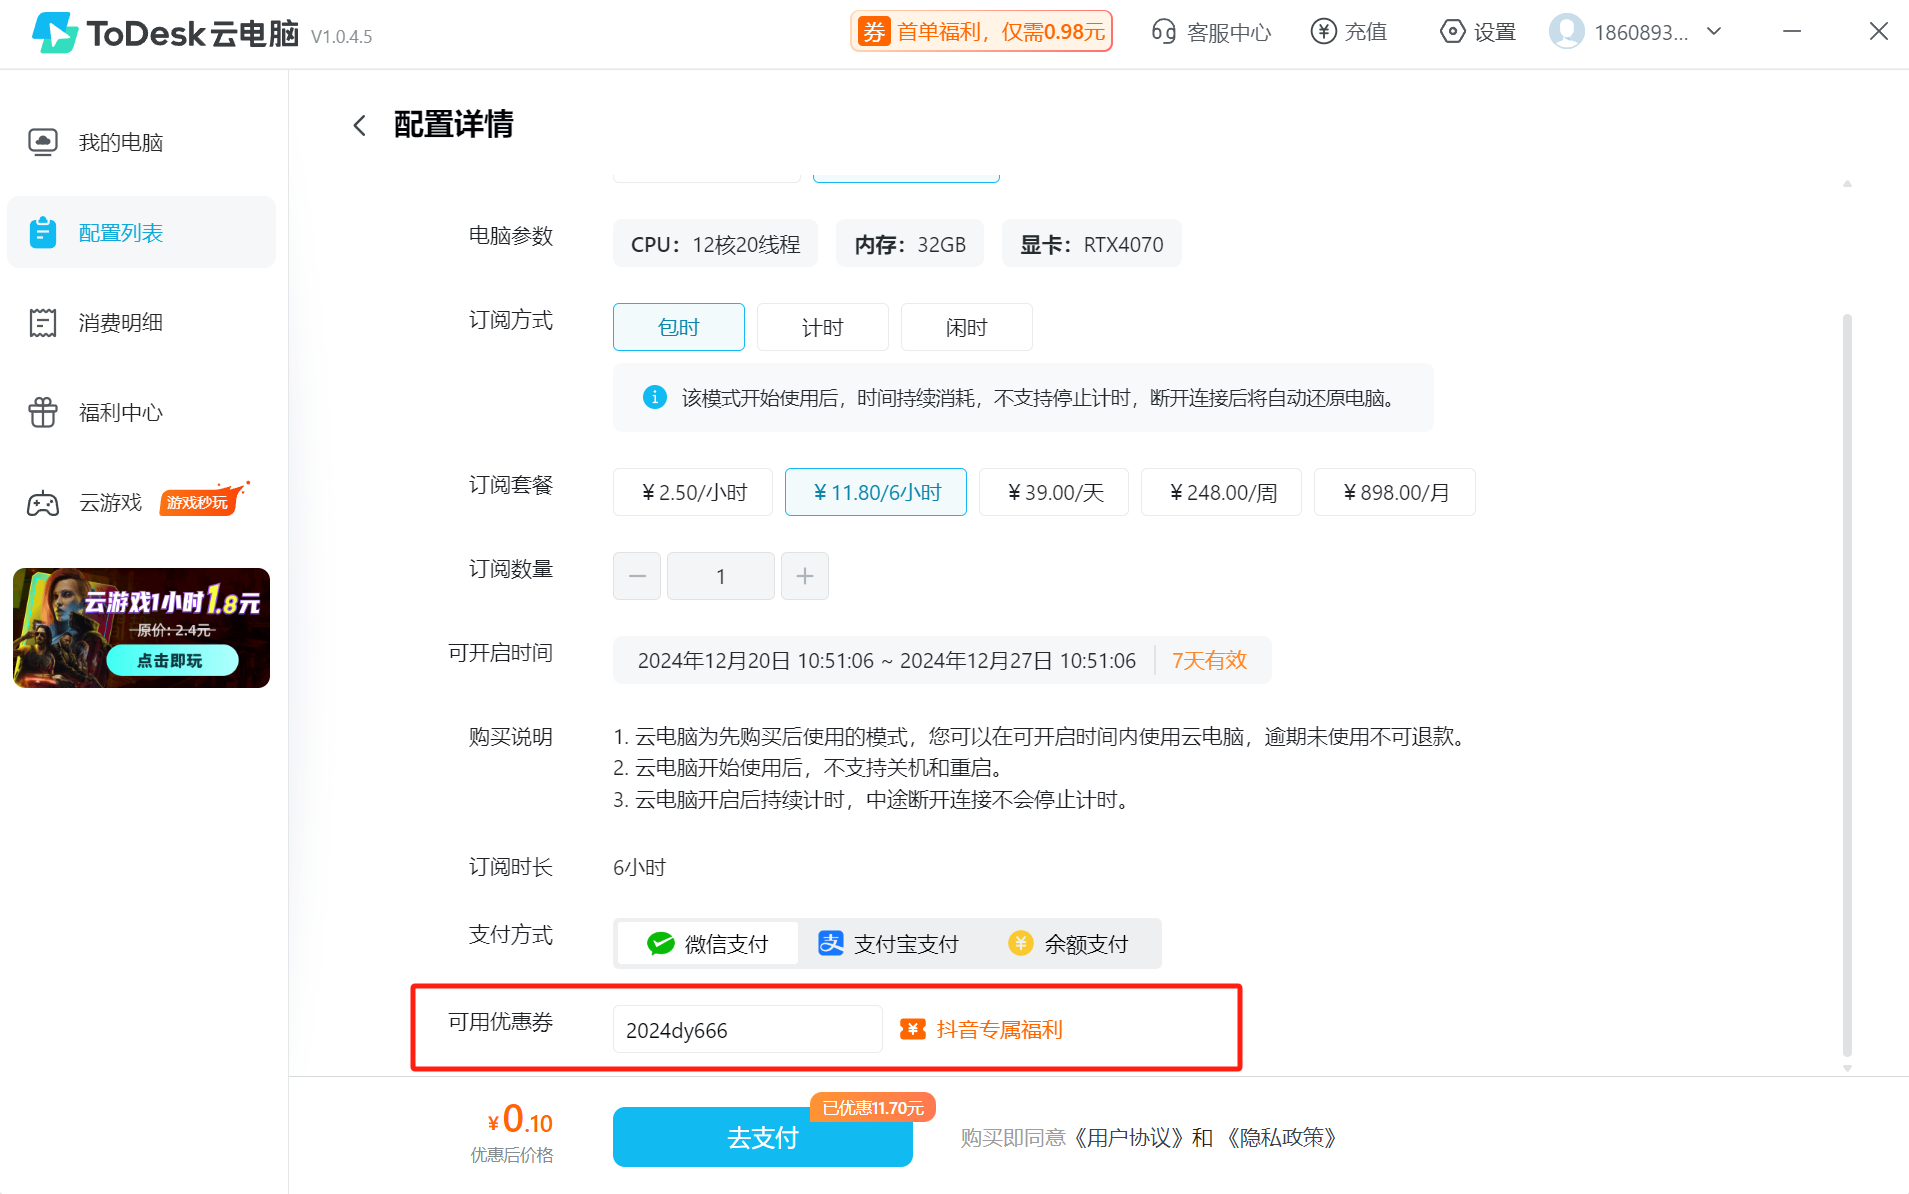Open the 充值 recharge yen icon

pyautogui.click(x=1324, y=31)
